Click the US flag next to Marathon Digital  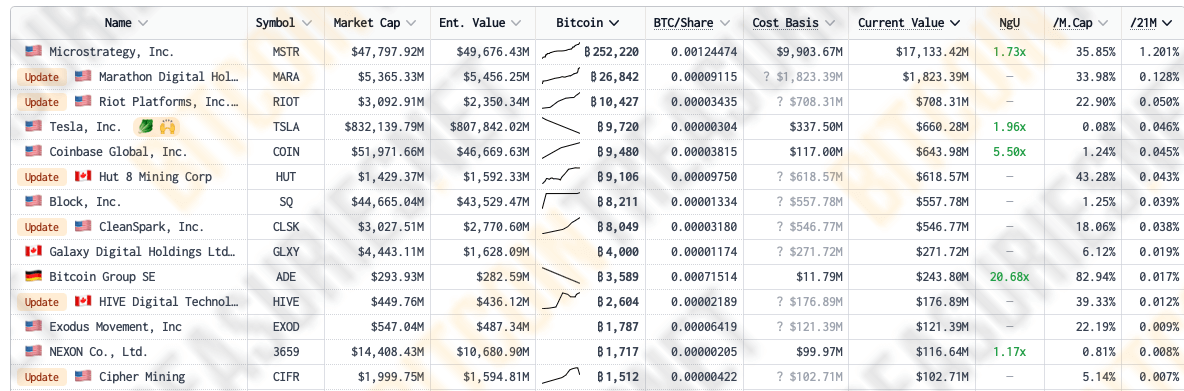tap(83, 77)
